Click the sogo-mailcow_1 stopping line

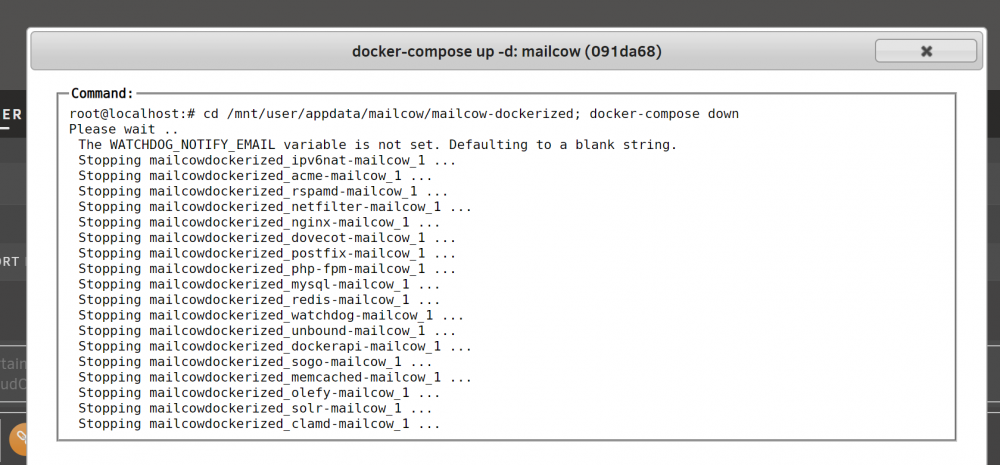pos(255,362)
